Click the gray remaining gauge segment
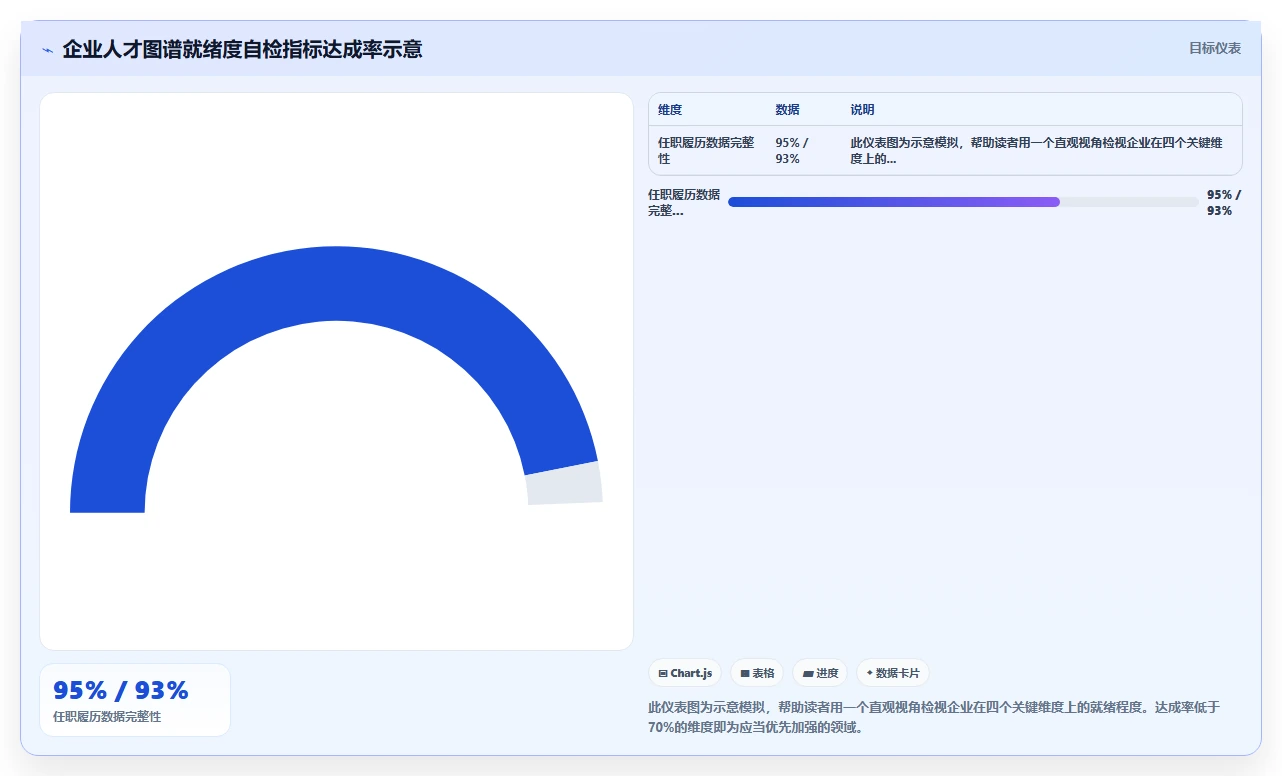This screenshot has width=1282, height=776. point(564,483)
